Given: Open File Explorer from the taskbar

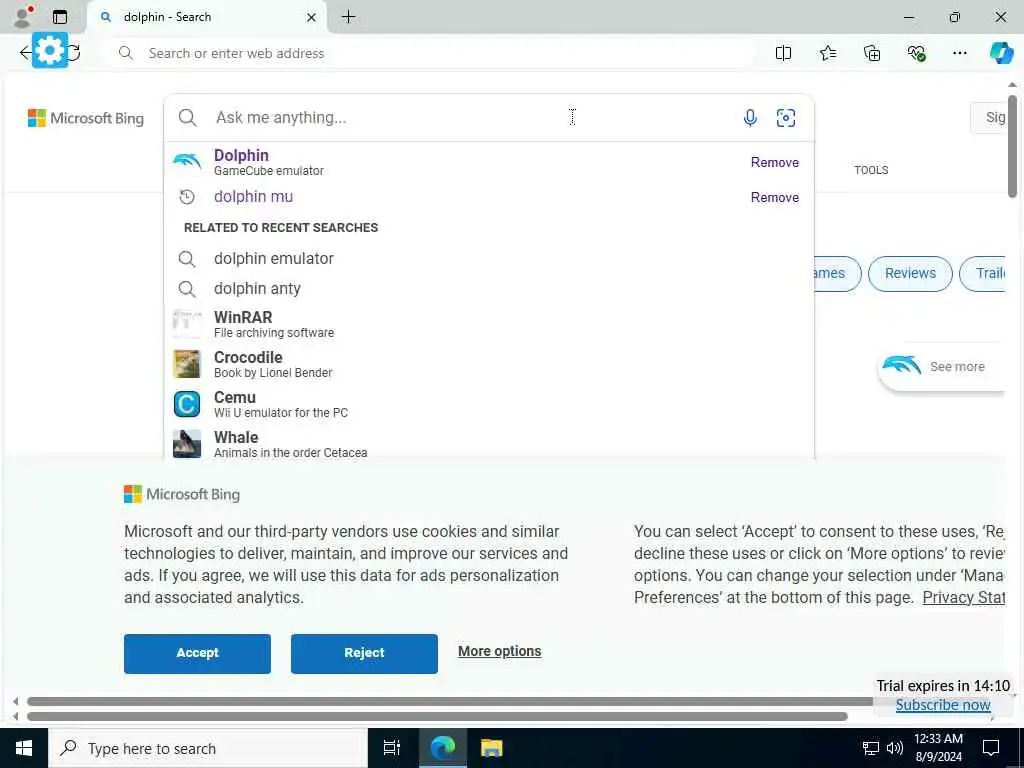Looking at the screenshot, I should coord(491,748).
